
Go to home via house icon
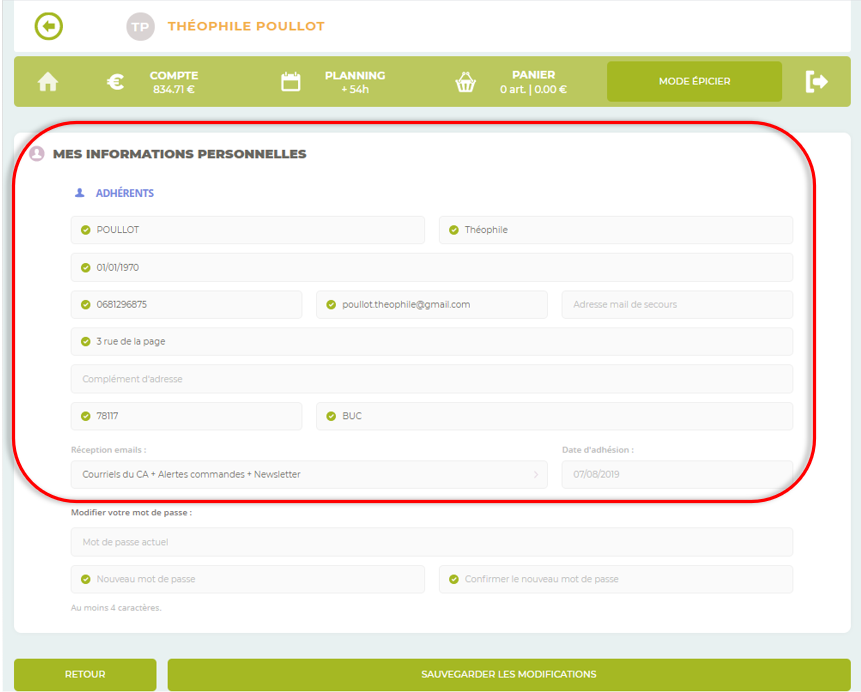(x=47, y=82)
